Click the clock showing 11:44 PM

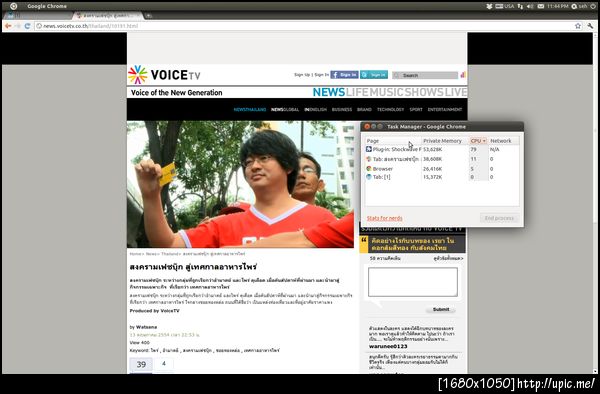coord(558,6)
